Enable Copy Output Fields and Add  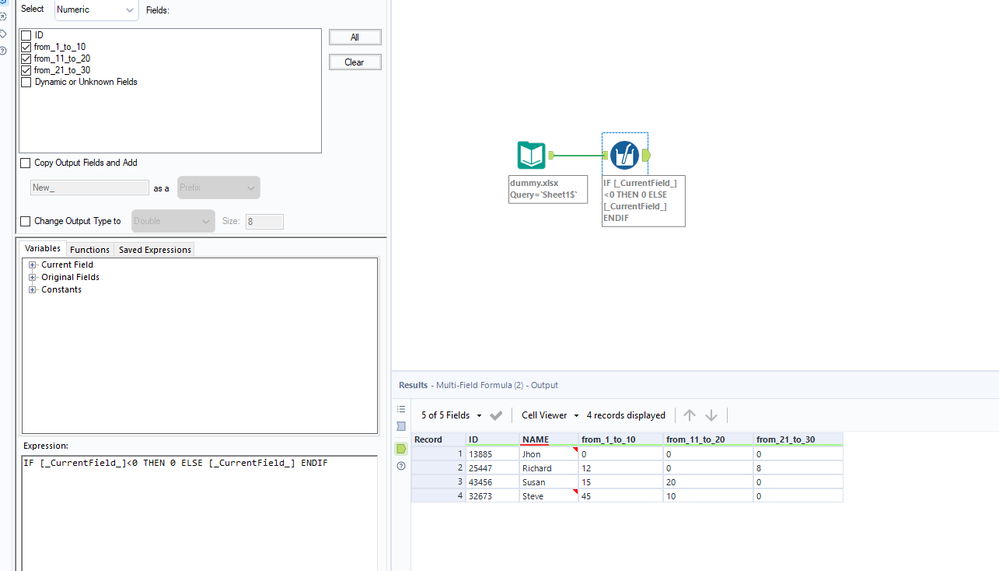pyautogui.click(x=25, y=163)
